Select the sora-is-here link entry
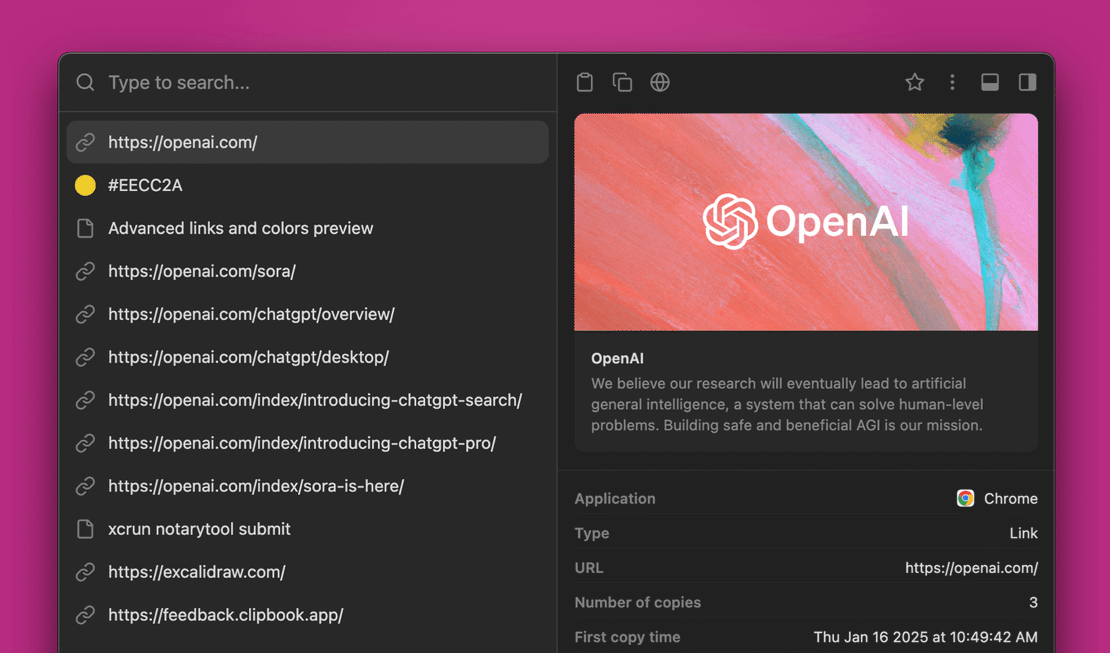1110x653 pixels. 307,486
